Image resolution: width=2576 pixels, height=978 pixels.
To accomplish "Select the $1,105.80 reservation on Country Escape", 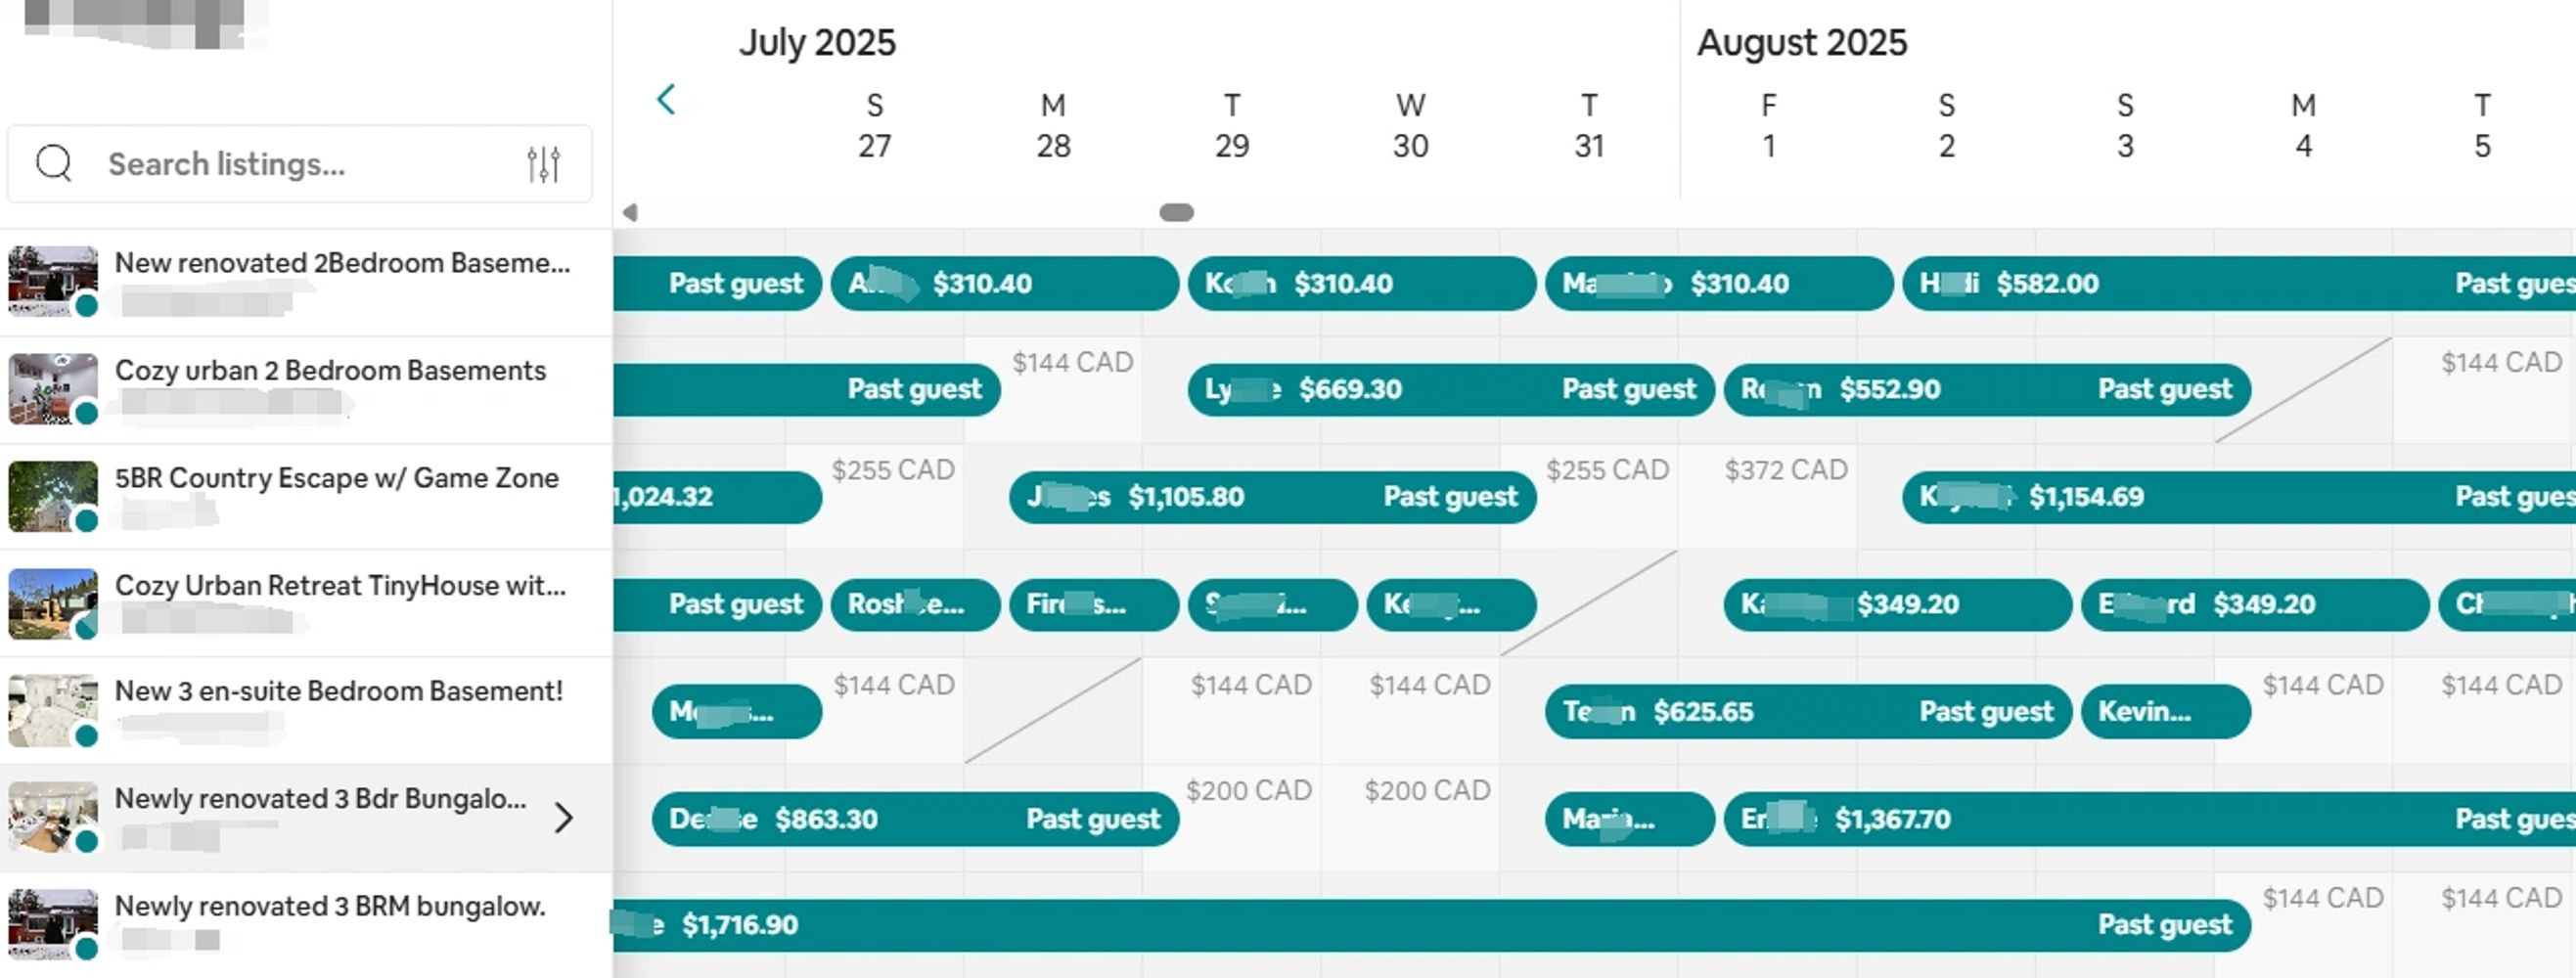I will [1273, 497].
